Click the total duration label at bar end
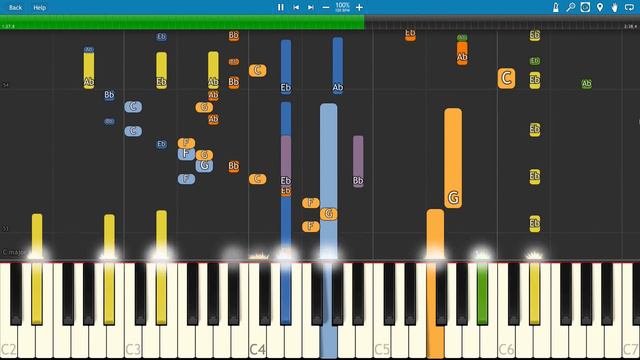Screen dimensions: 640x360 click(x=631, y=27)
